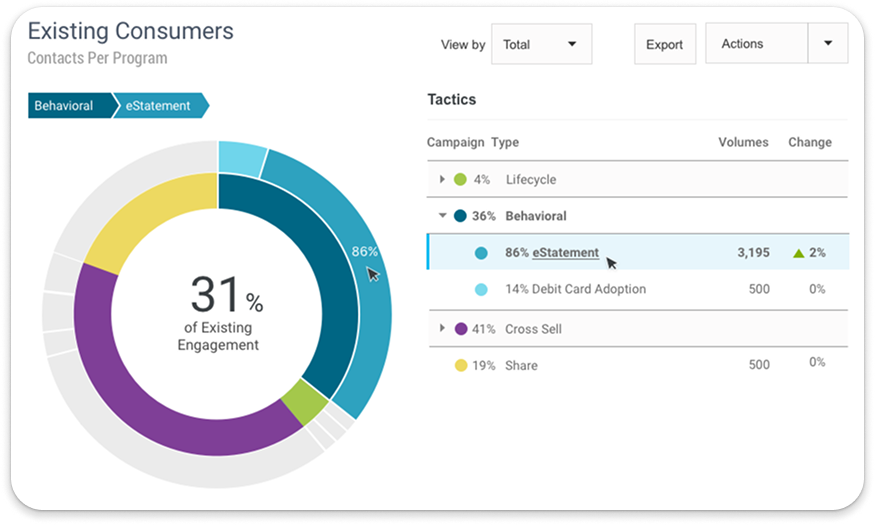The height and width of the screenshot is (525, 875).
Task: Collapse the Behavioral row
Action: tap(443, 215)
